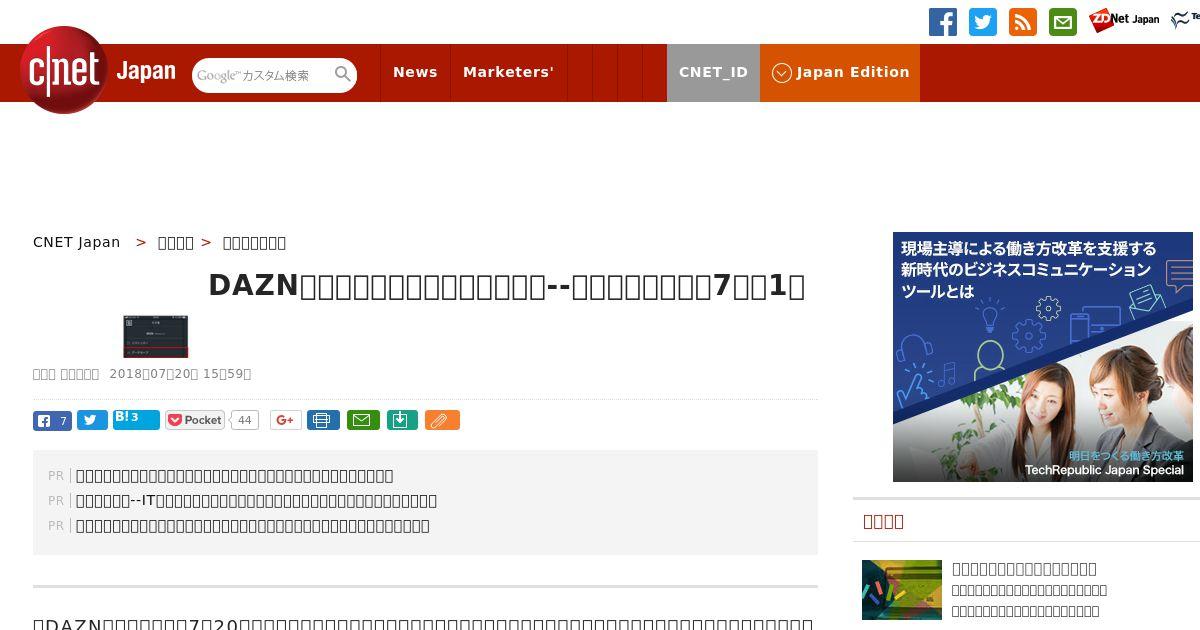The image size is (1200, 630).
Task: Open the orange RSS feed icon
Action: coord(1023,22)
